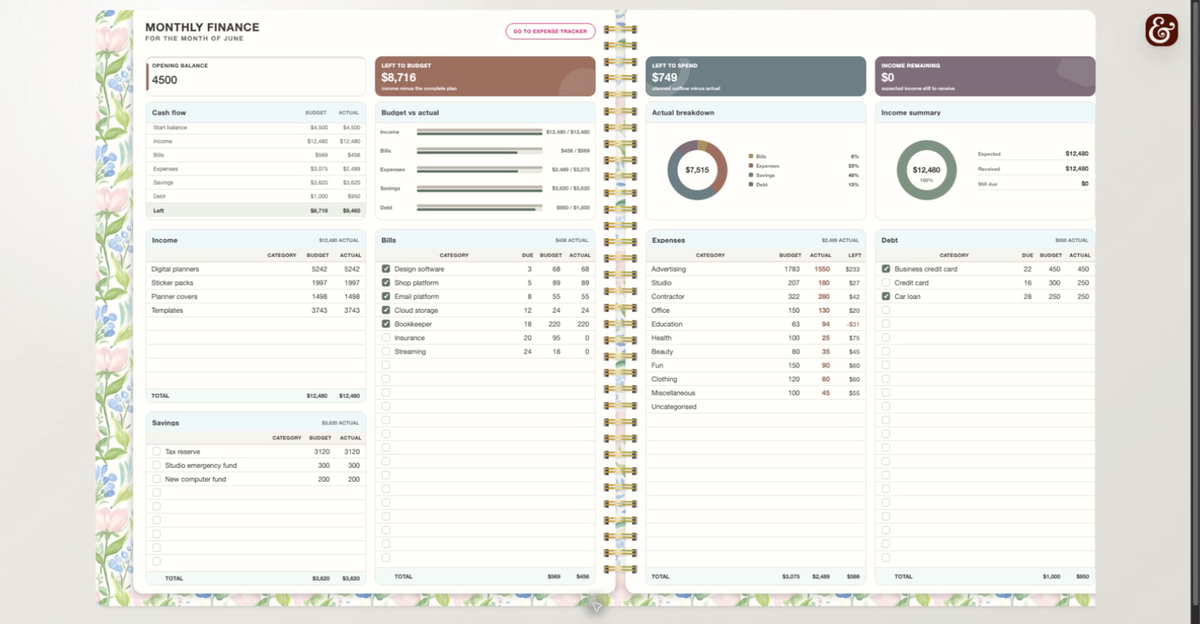Select the Health expense category
This screenshot has width=1200, height=624.
[661, 338]
